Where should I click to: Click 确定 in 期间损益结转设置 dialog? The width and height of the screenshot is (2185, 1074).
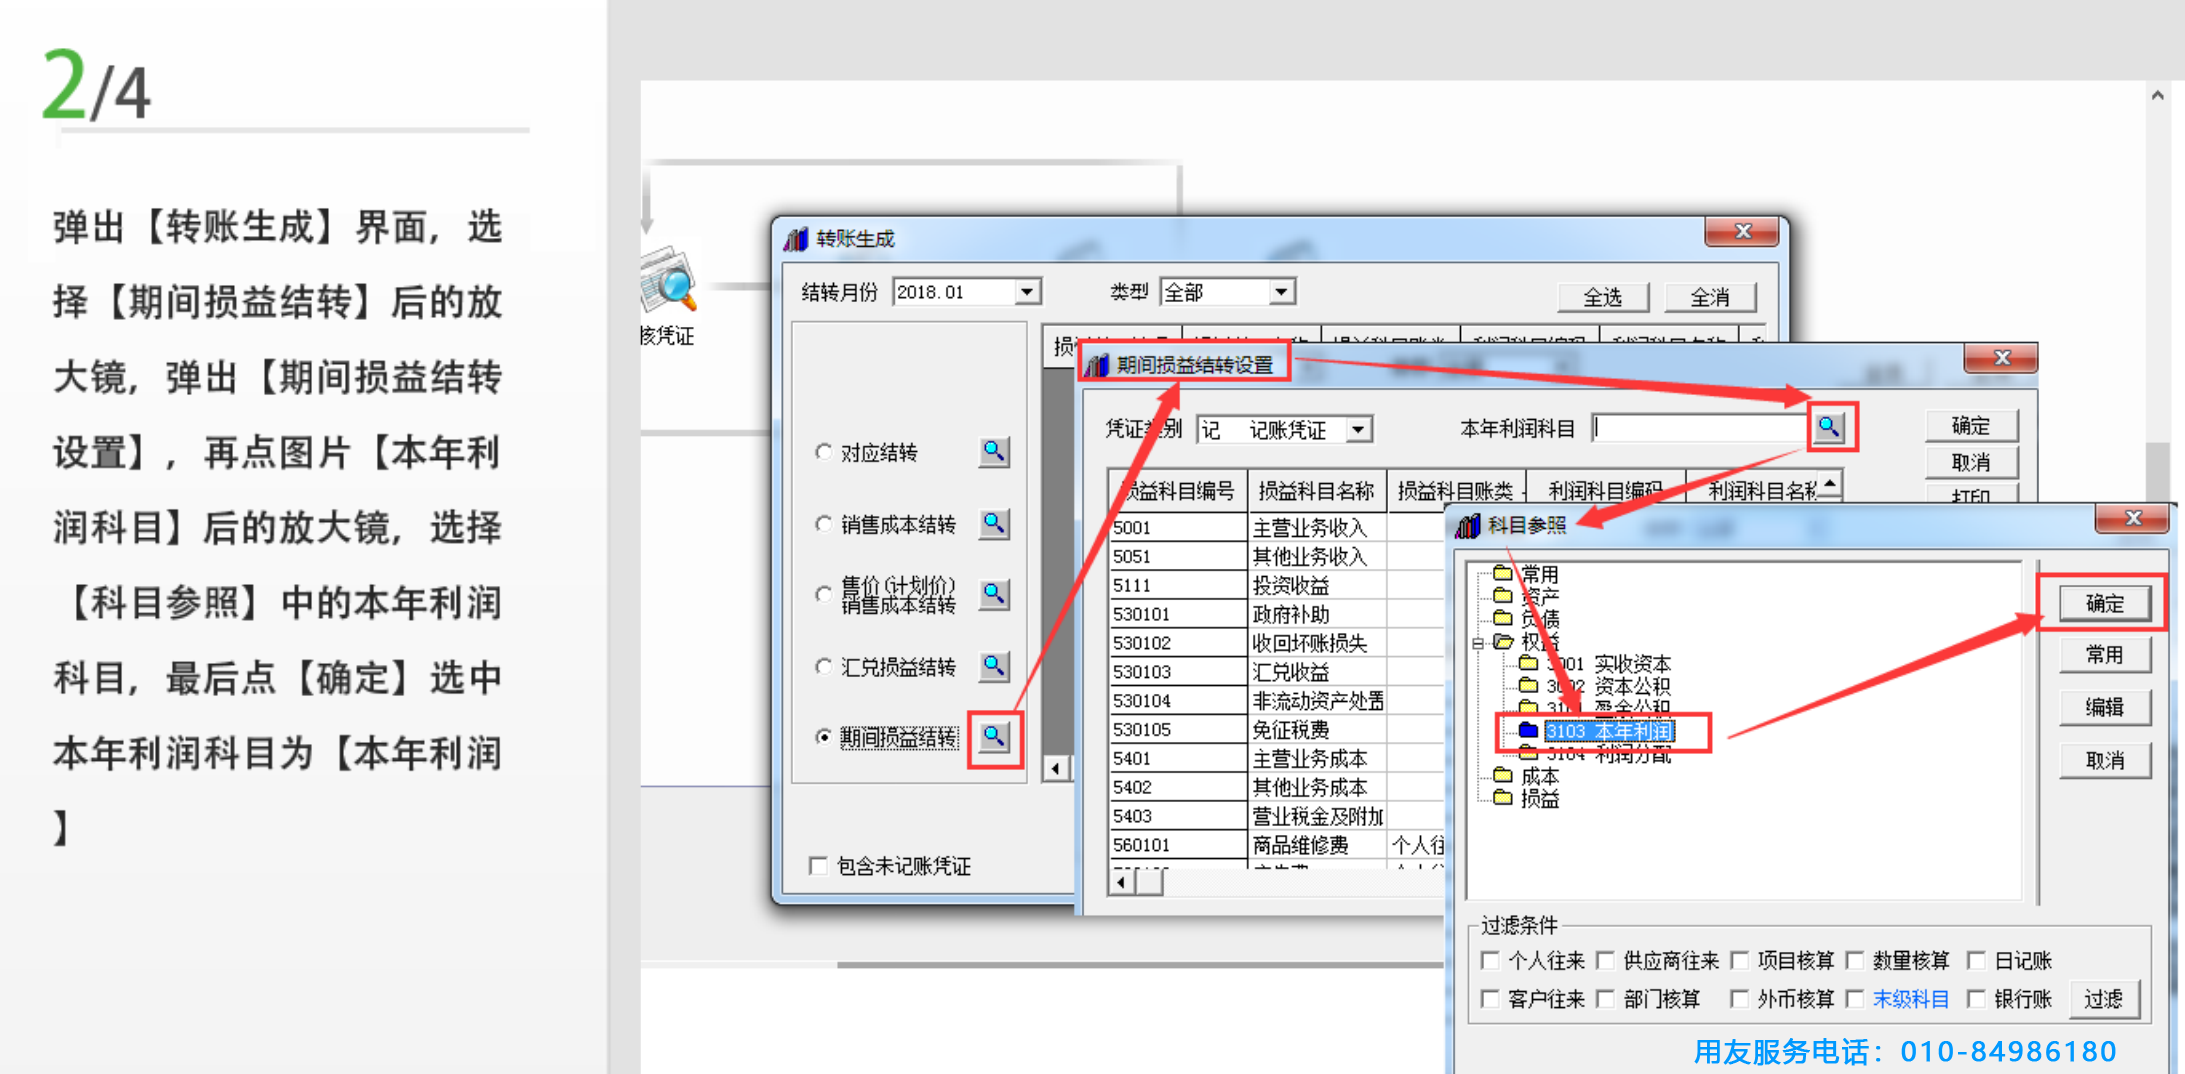[x=1971, y=426]
